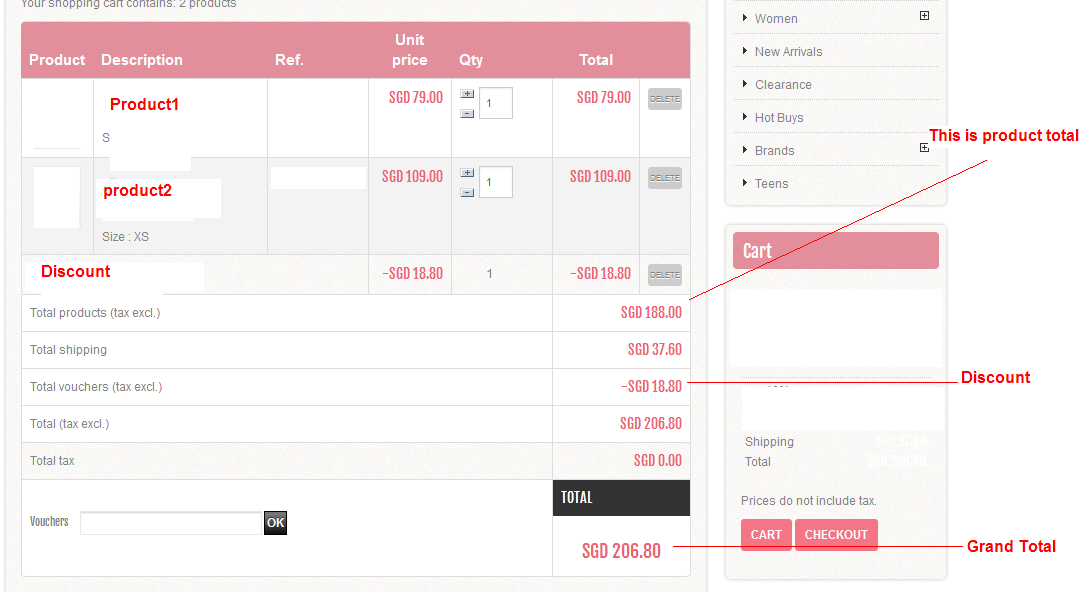1083x592 pixels.
Task: Decrease quantity of Product1 with minus icon
Action: coord(467,113)
